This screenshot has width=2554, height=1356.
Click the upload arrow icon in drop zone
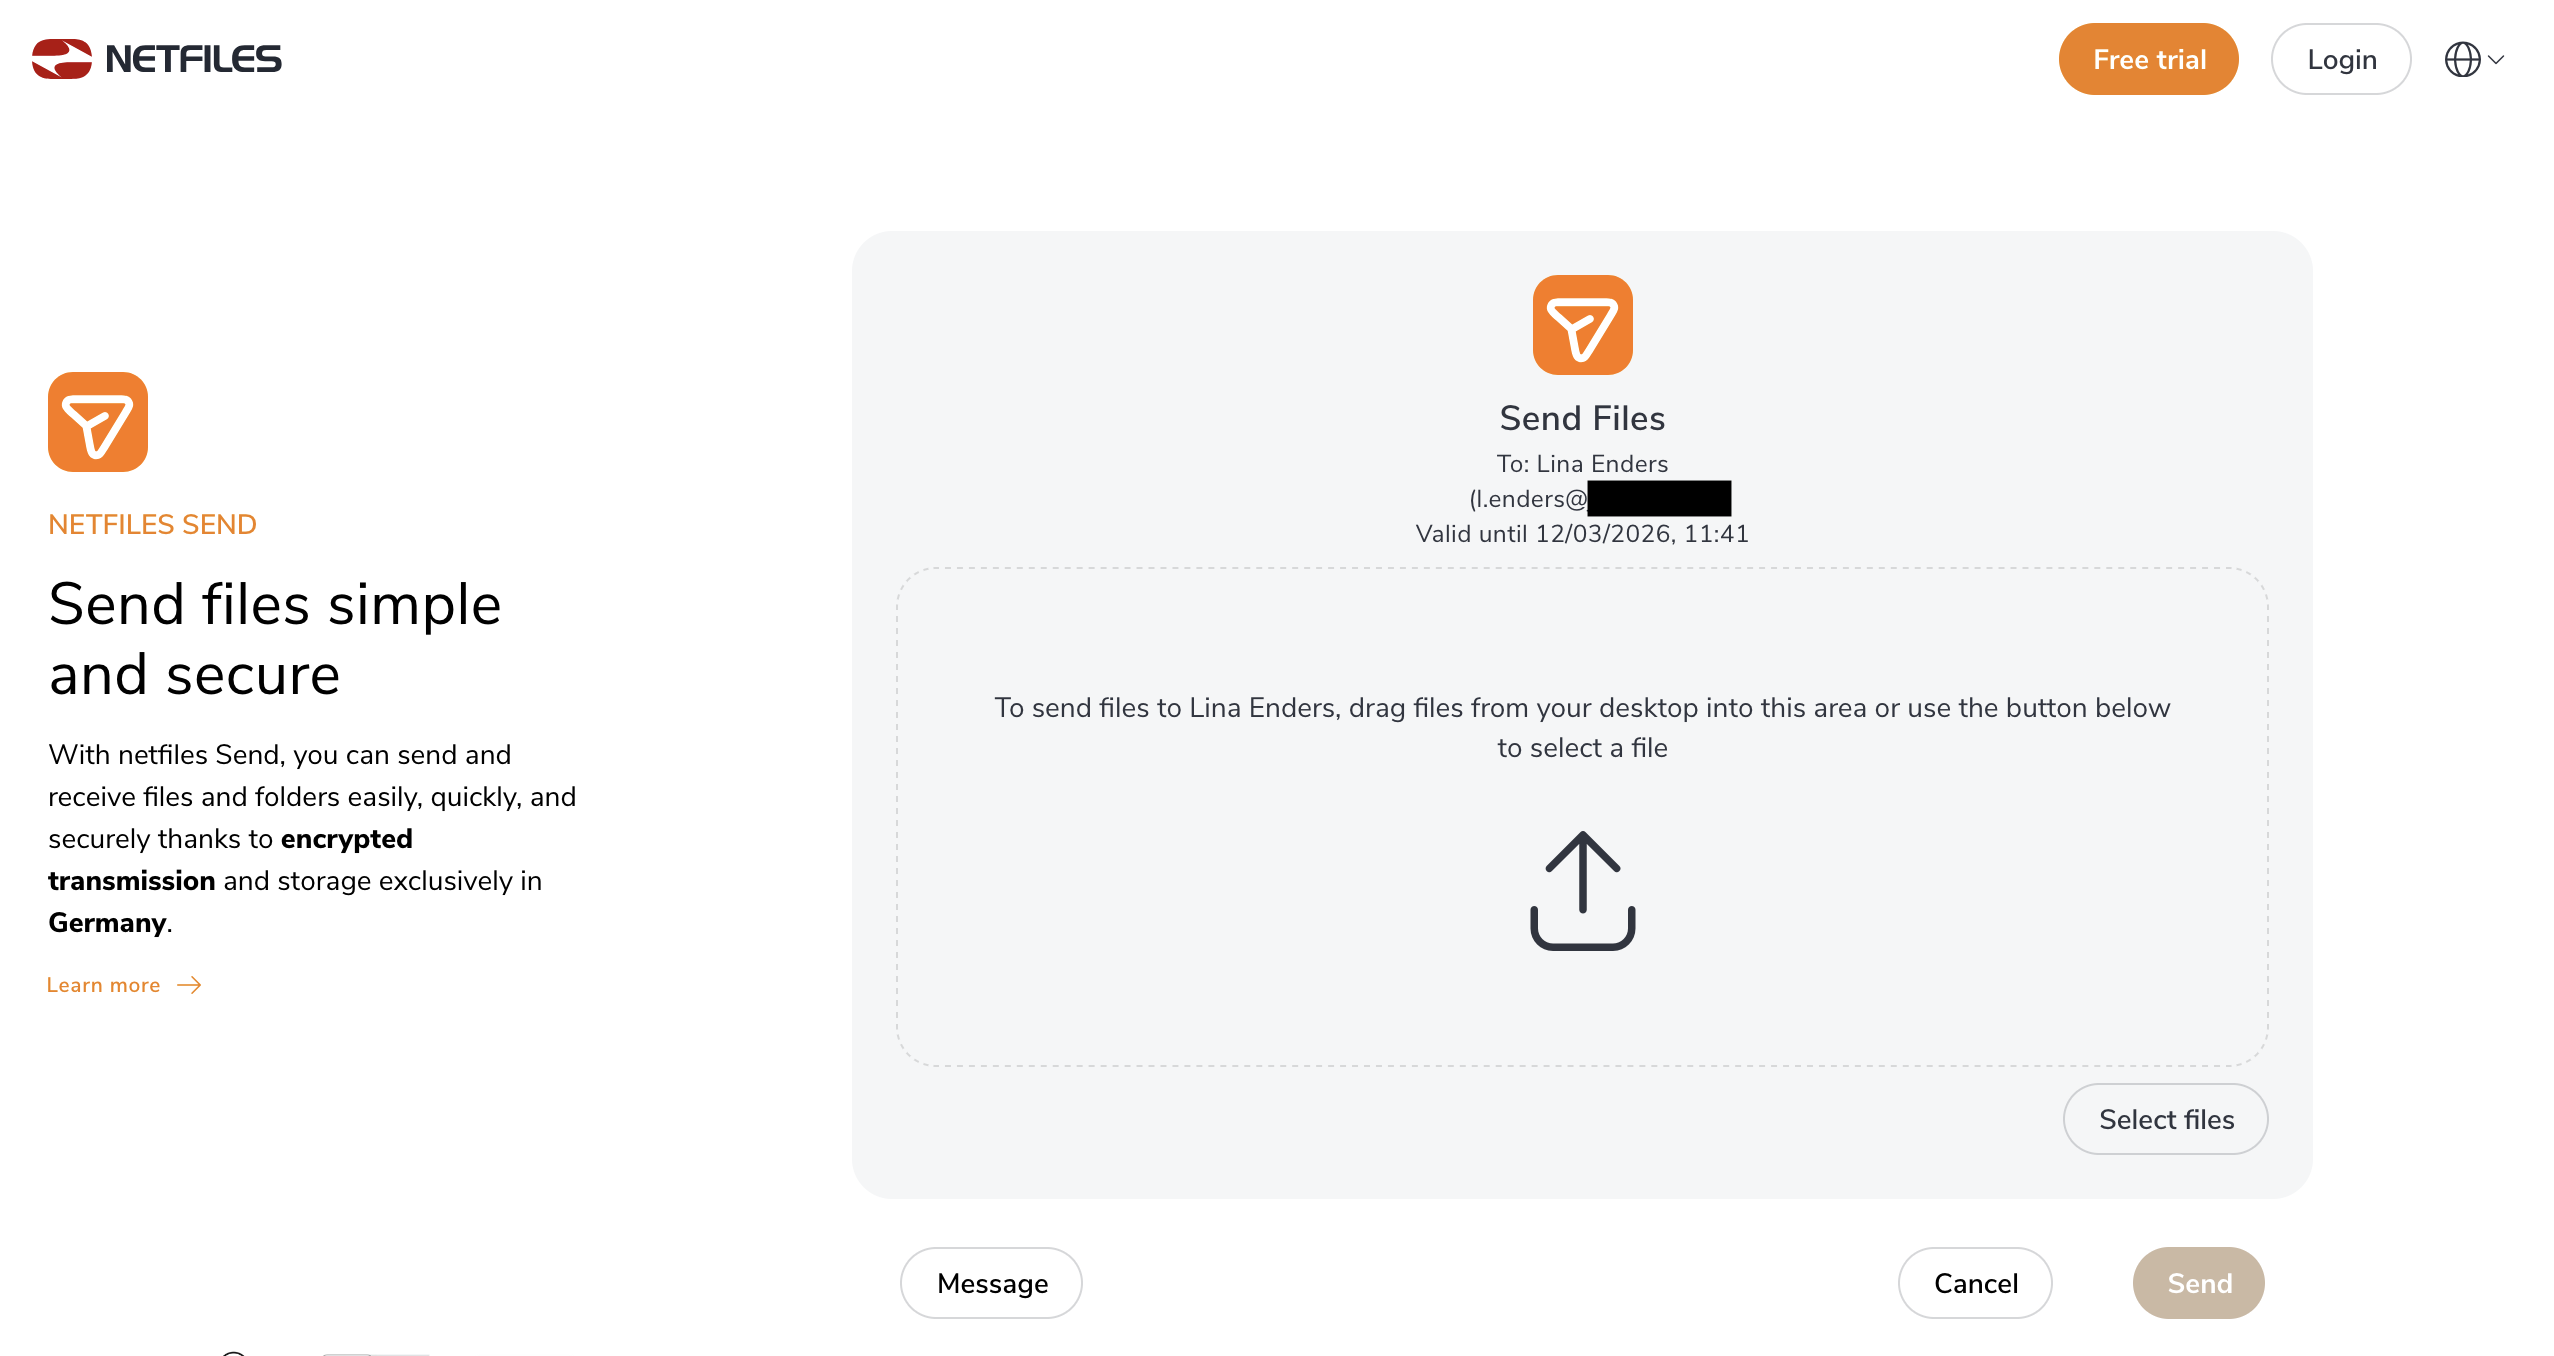1582,890
